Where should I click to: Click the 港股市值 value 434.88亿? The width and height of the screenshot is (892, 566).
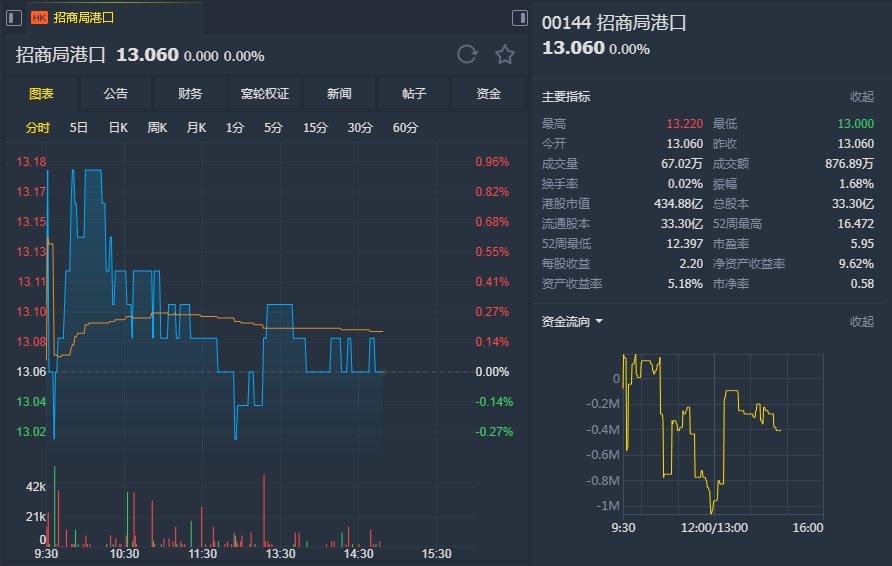(678, 204)
